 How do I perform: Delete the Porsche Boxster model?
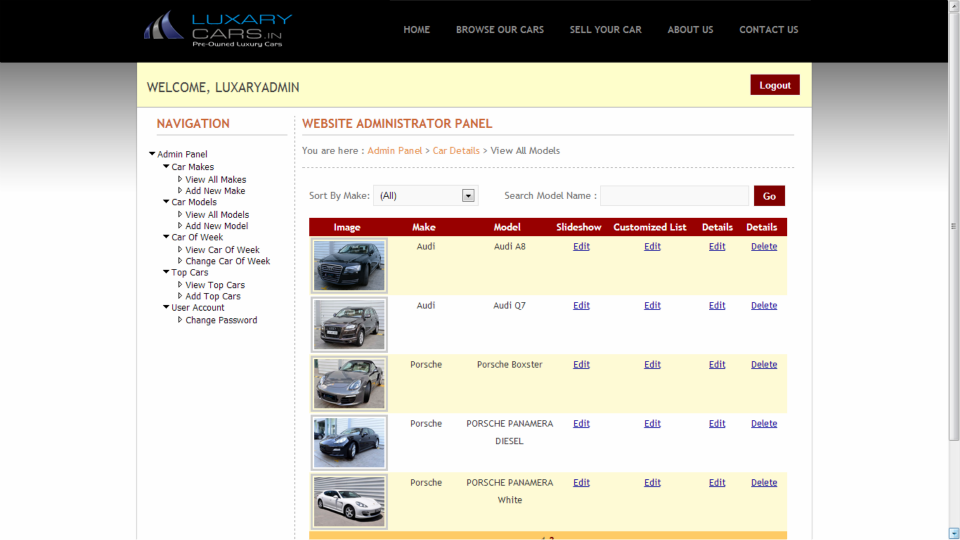pyautogui.click(x=764, y=364)
